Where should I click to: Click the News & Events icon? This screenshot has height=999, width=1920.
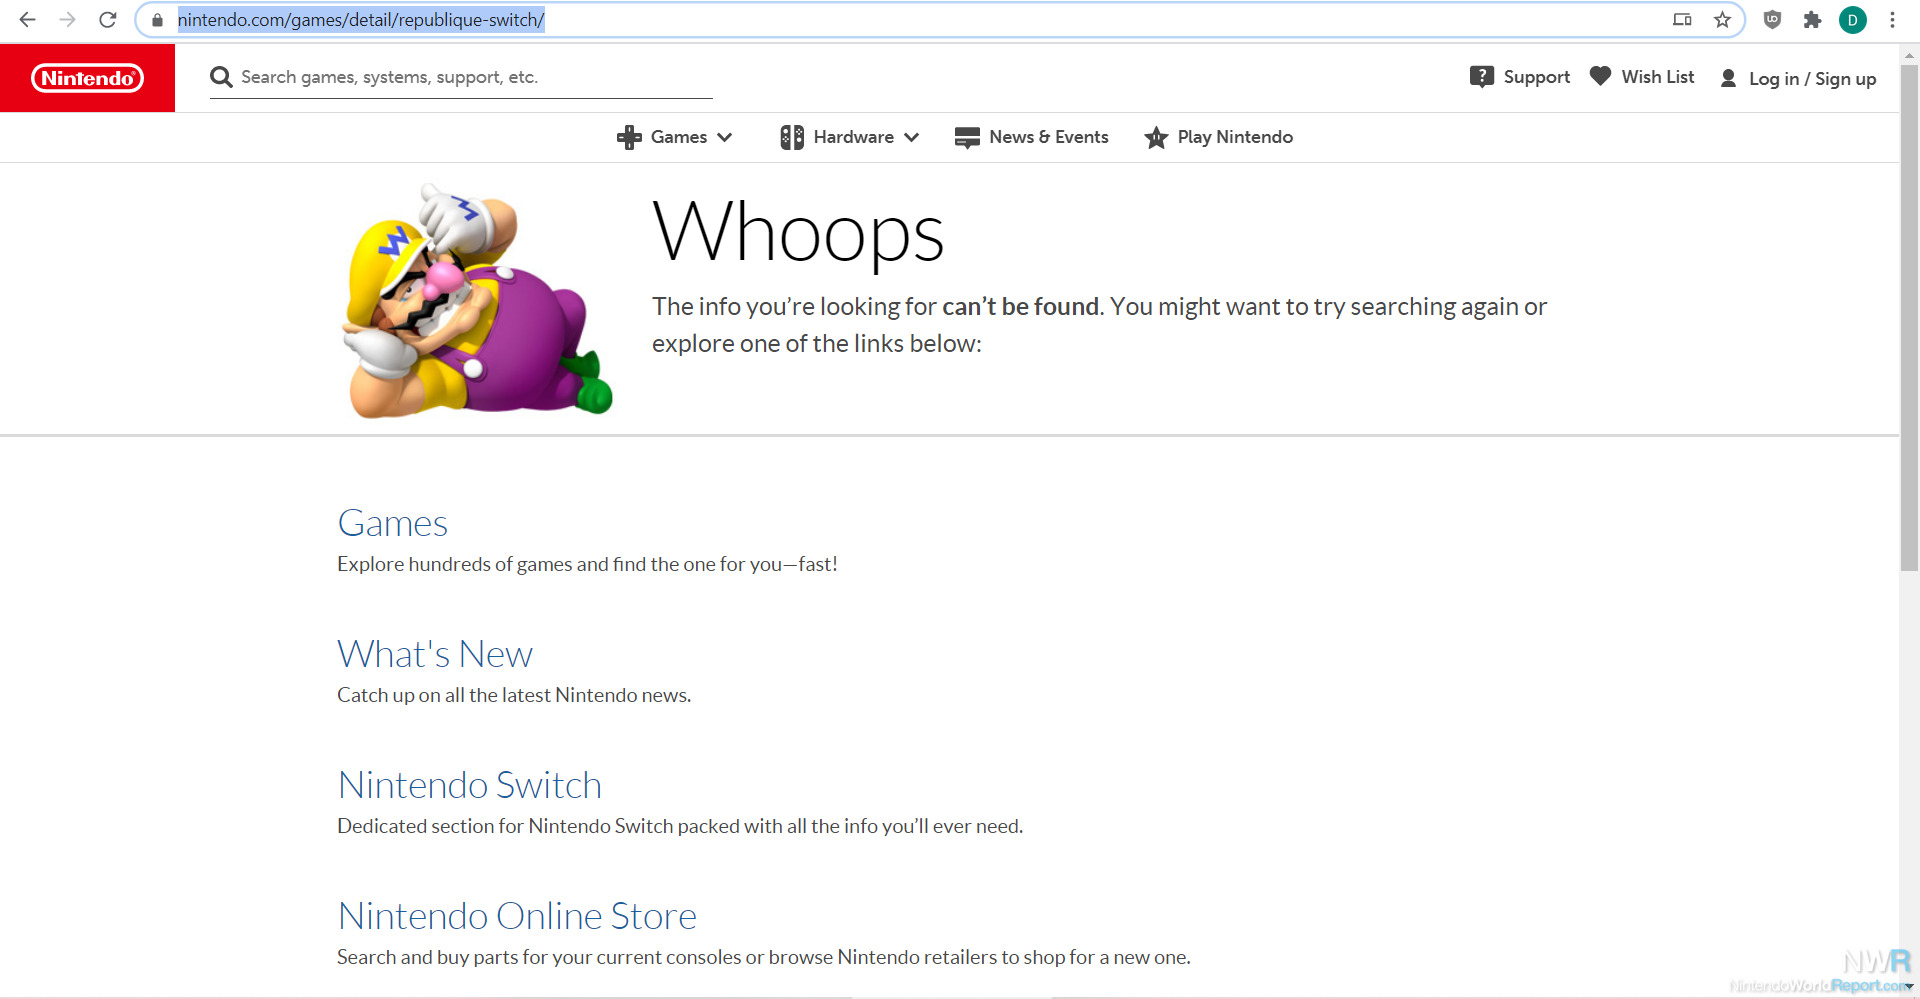pyautogui.click(x=967, y=137)
